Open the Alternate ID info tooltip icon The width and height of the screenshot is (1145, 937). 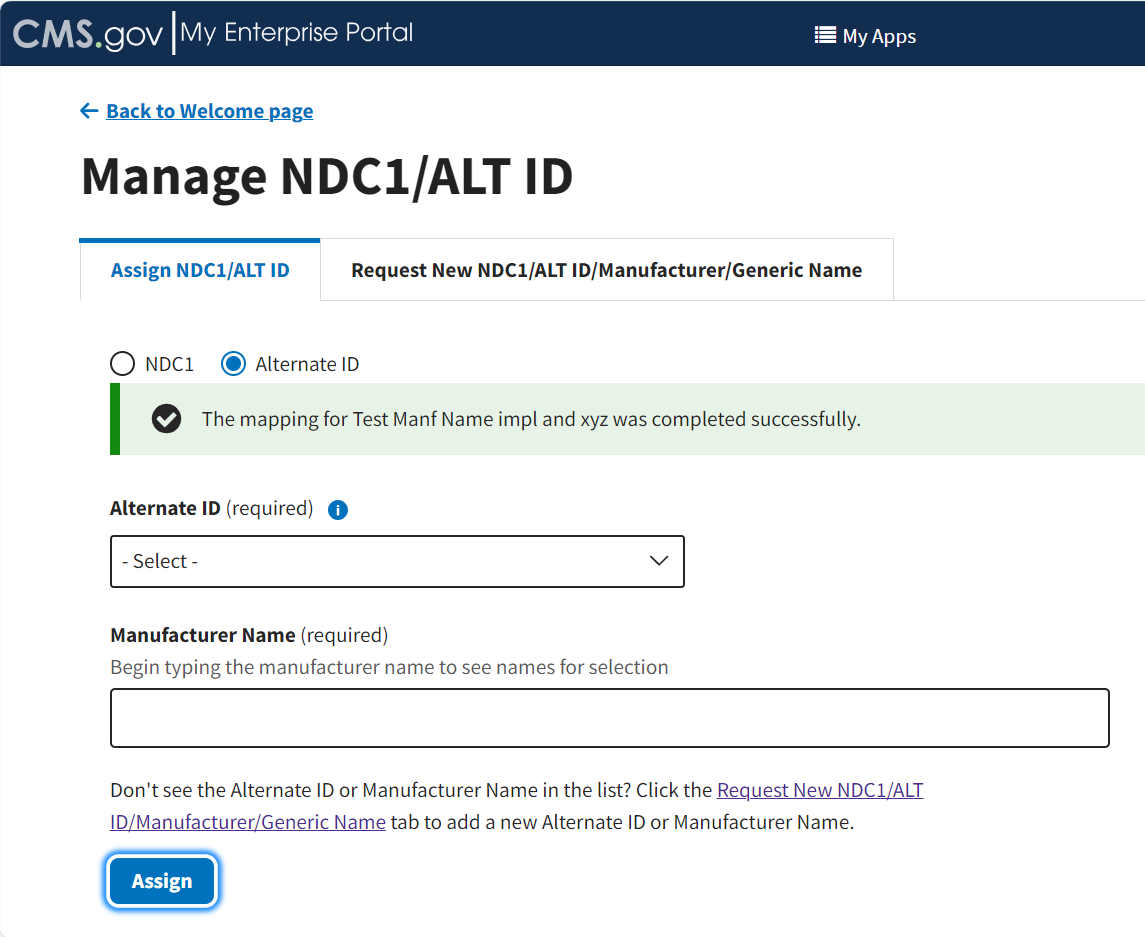pyautogui.click(x=338, y=510)
